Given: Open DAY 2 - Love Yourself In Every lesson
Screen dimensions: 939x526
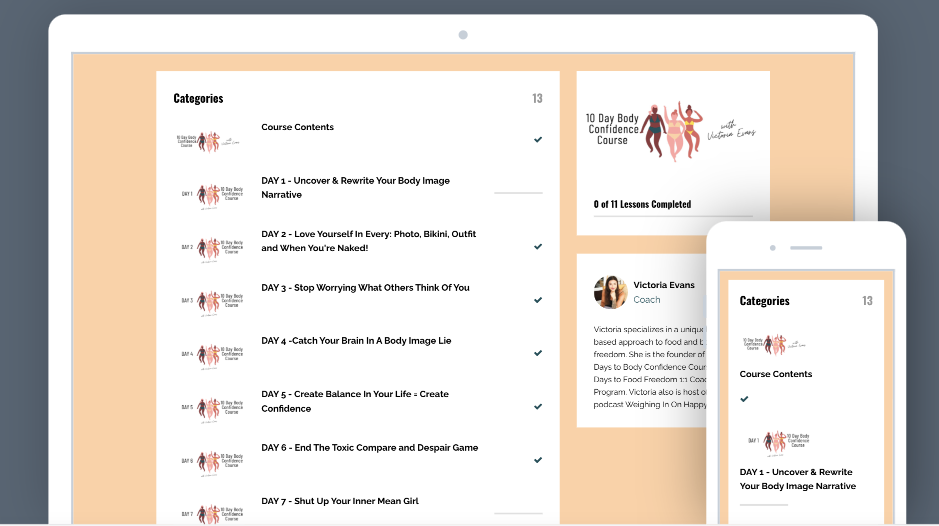Looking at the screenshot, I should [x=368, y=241].
